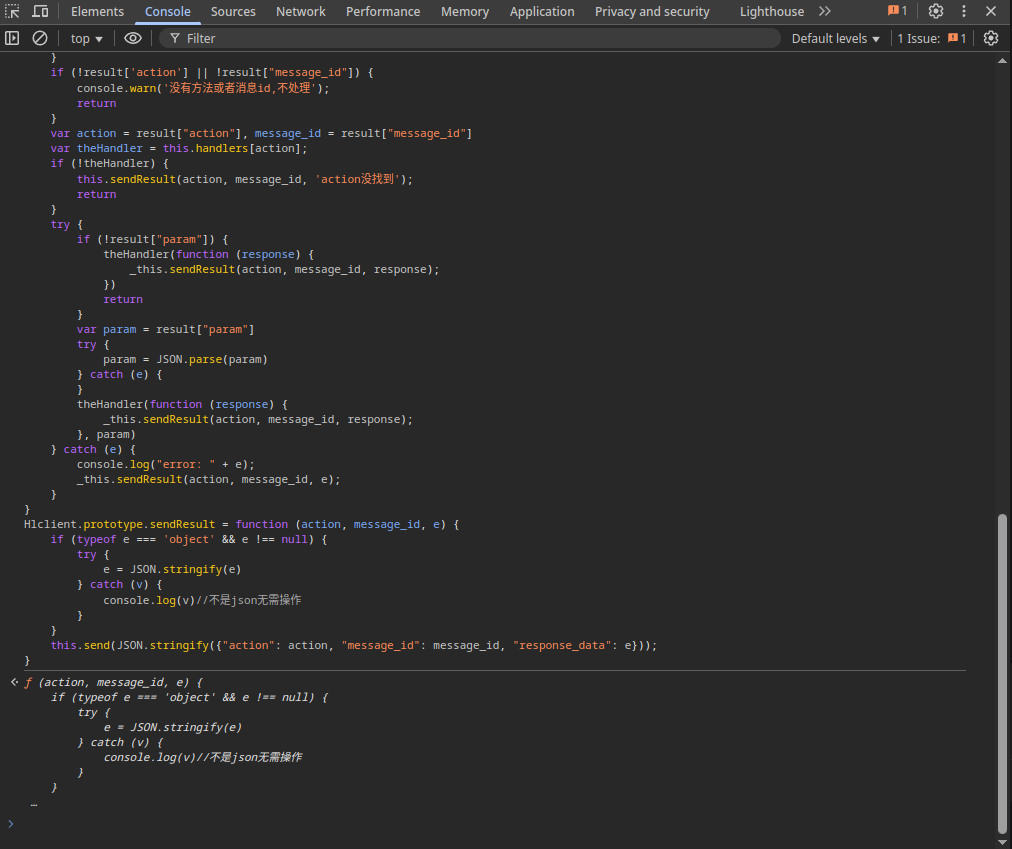Open console settings gear icon
1012x849 pixels.
tap(991, 38)
